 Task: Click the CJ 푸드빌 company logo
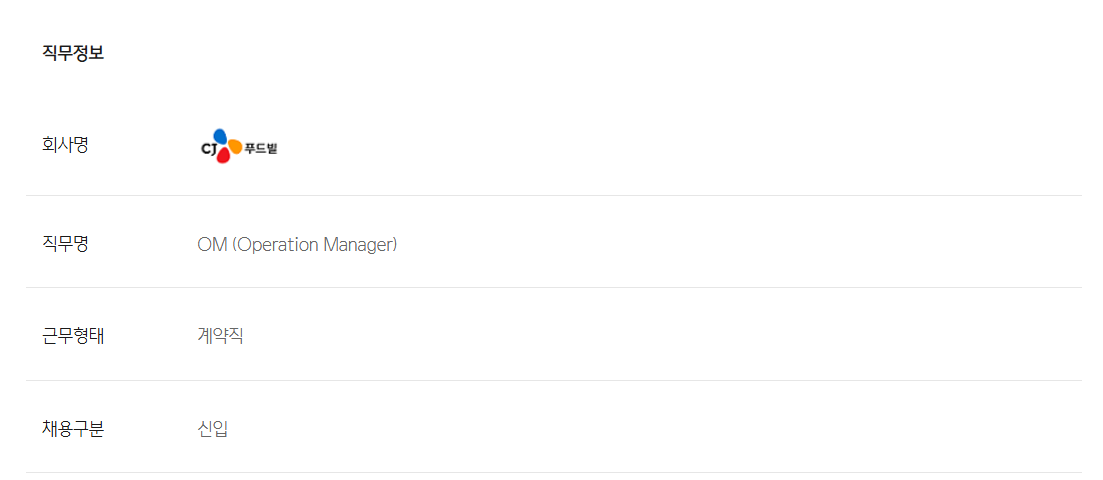(239, 147)
